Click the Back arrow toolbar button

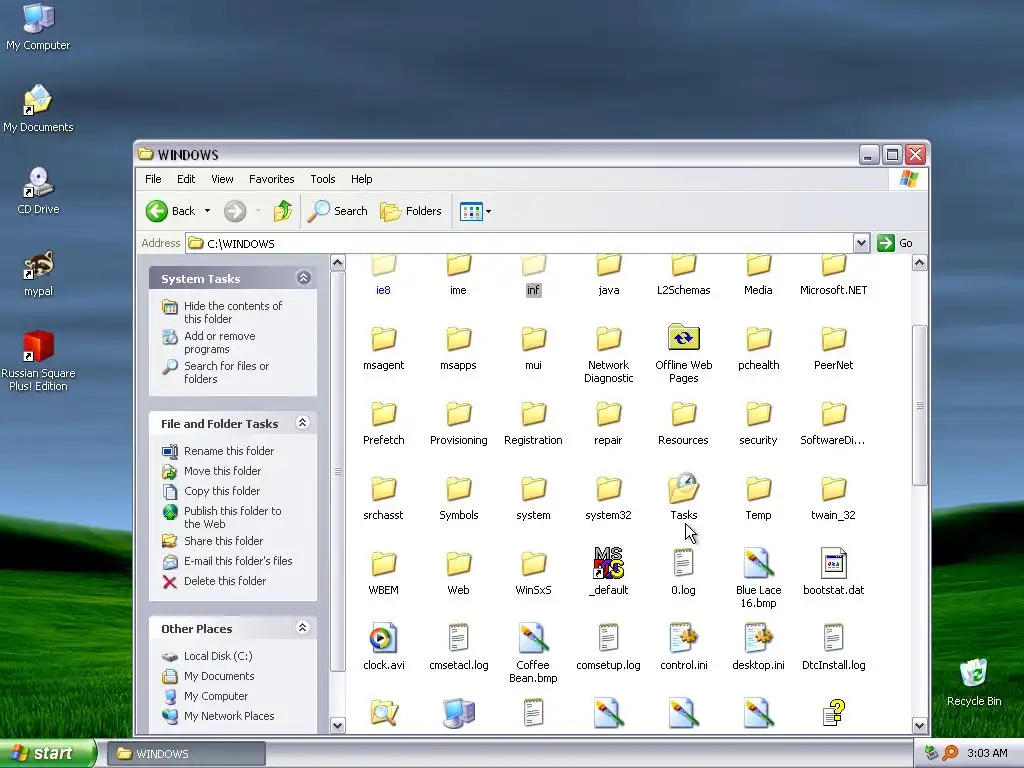pos(171,211)
